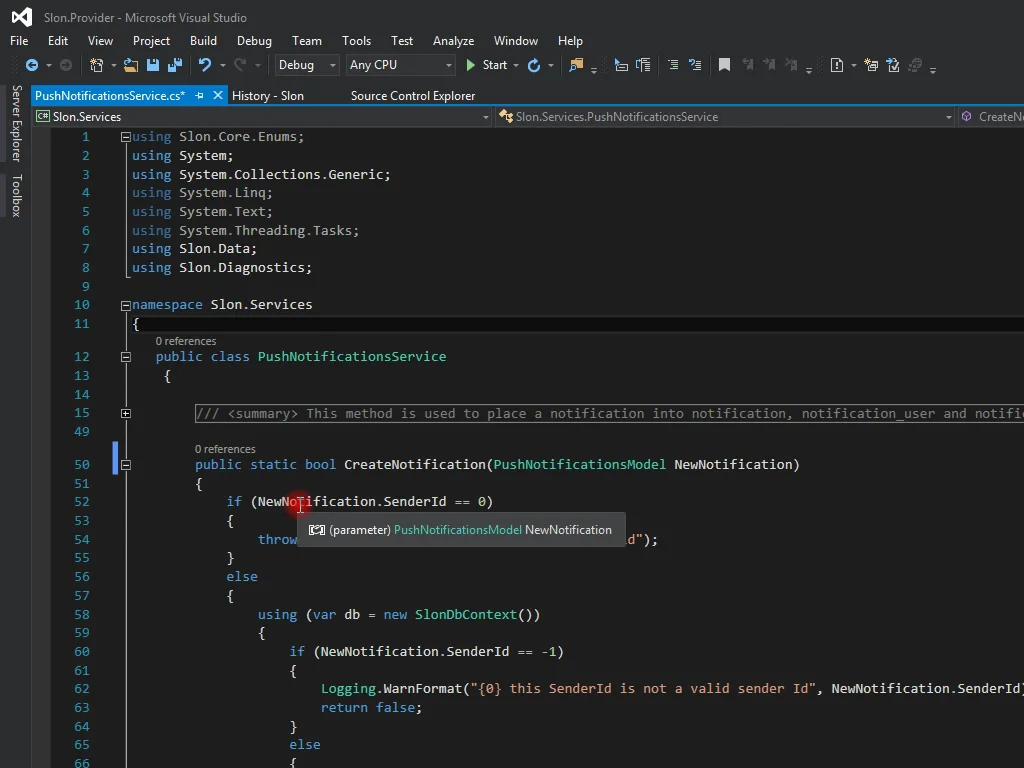Open the Tools menu
This screenshot has height=768, width=1024.
[x=356, y=40]
